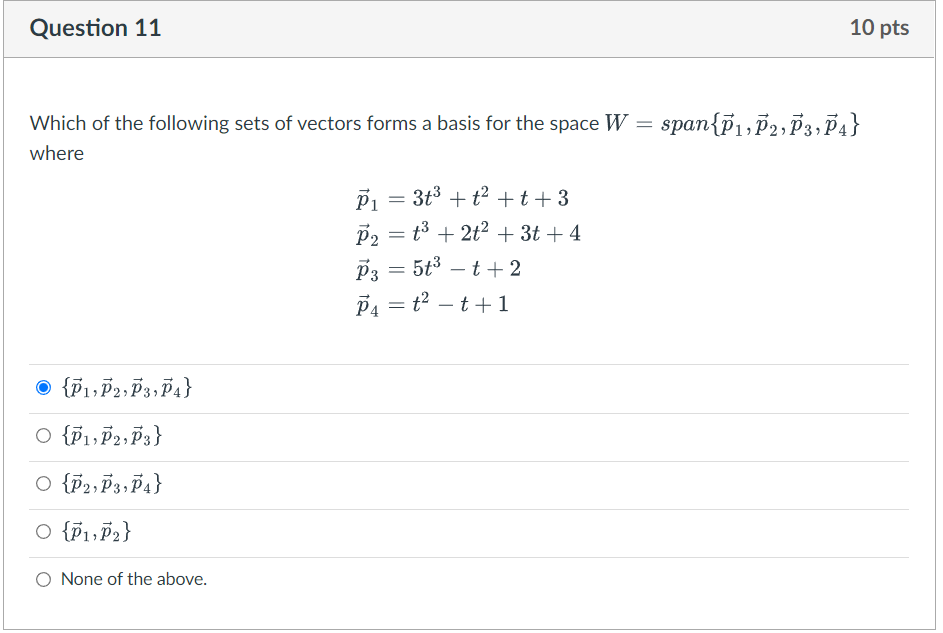Select the None of the above option
This screenshot has width=943, height=633.
point(43,579)
